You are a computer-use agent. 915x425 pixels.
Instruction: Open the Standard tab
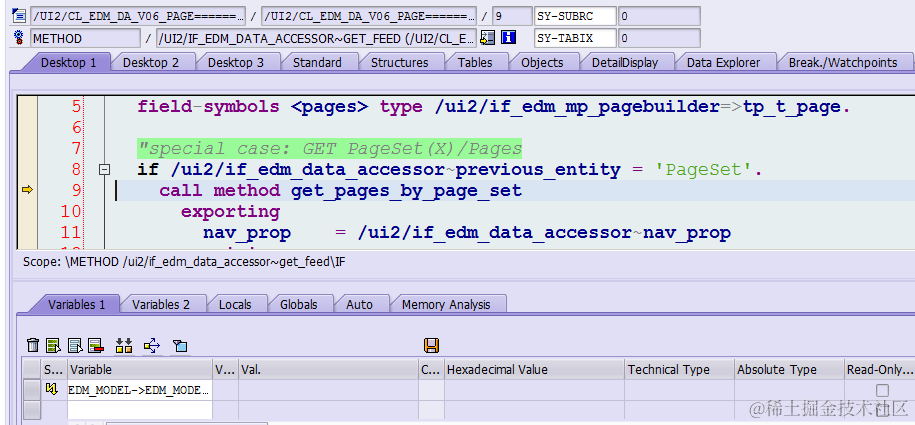tap(317, 62)
